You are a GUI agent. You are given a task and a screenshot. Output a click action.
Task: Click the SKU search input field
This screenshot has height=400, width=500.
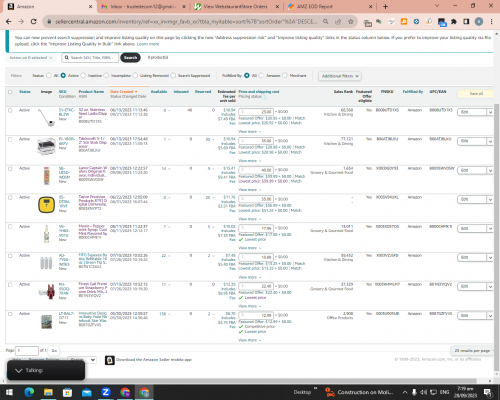point(90,58)
